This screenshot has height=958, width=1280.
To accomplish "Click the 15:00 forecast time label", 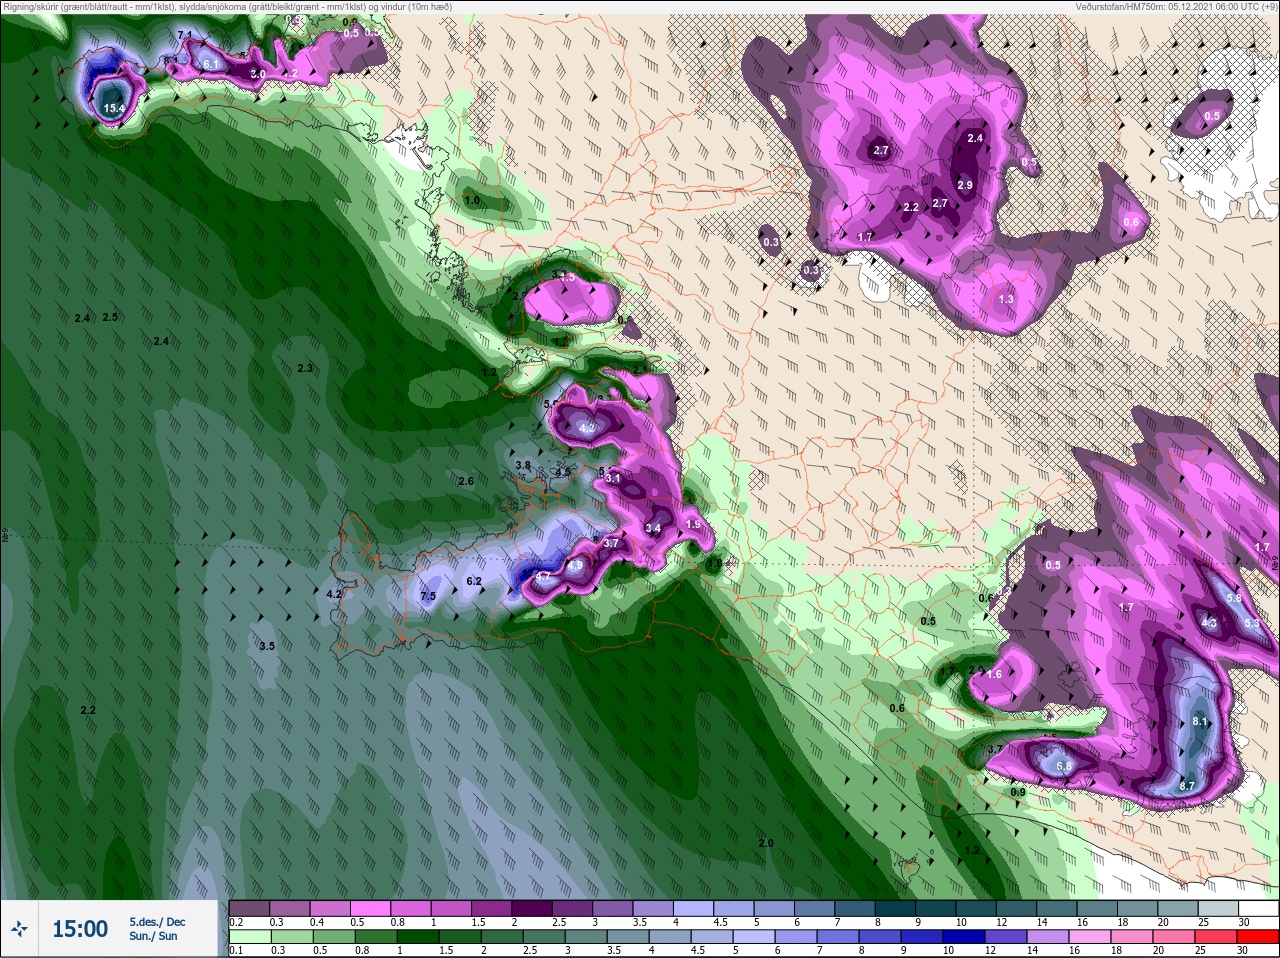I will pos(80,929).
